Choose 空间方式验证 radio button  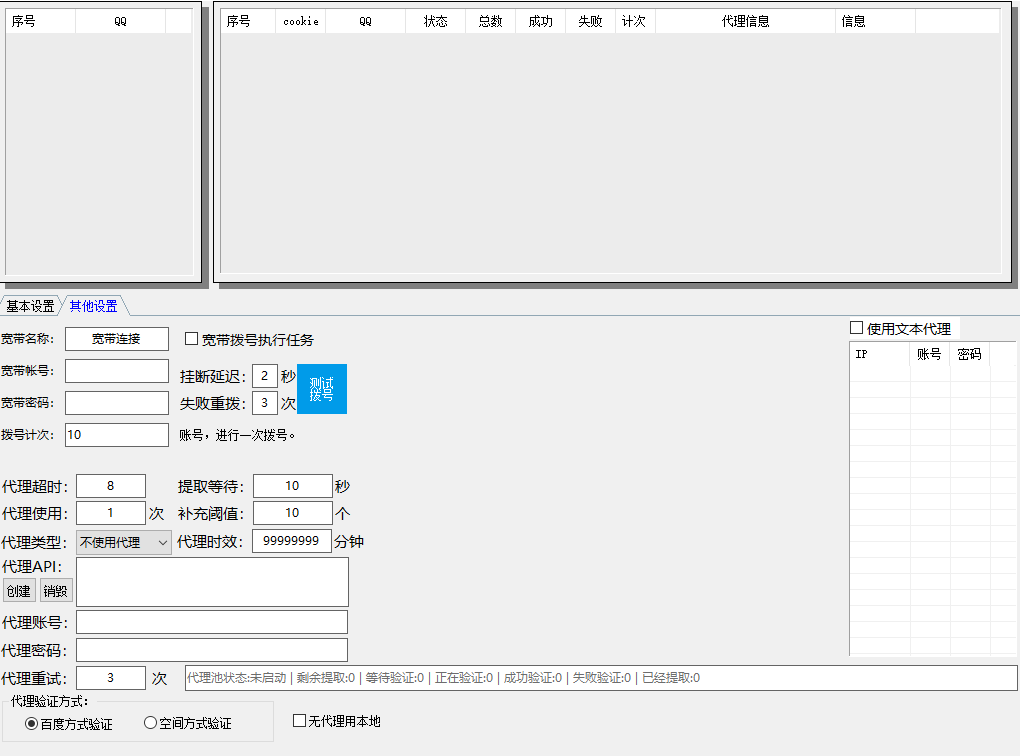[151, 723]
